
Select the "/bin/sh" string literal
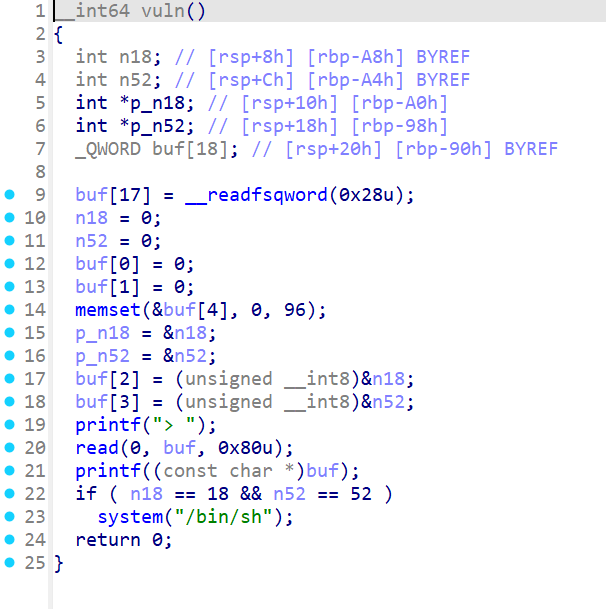[x=223, y=517]
